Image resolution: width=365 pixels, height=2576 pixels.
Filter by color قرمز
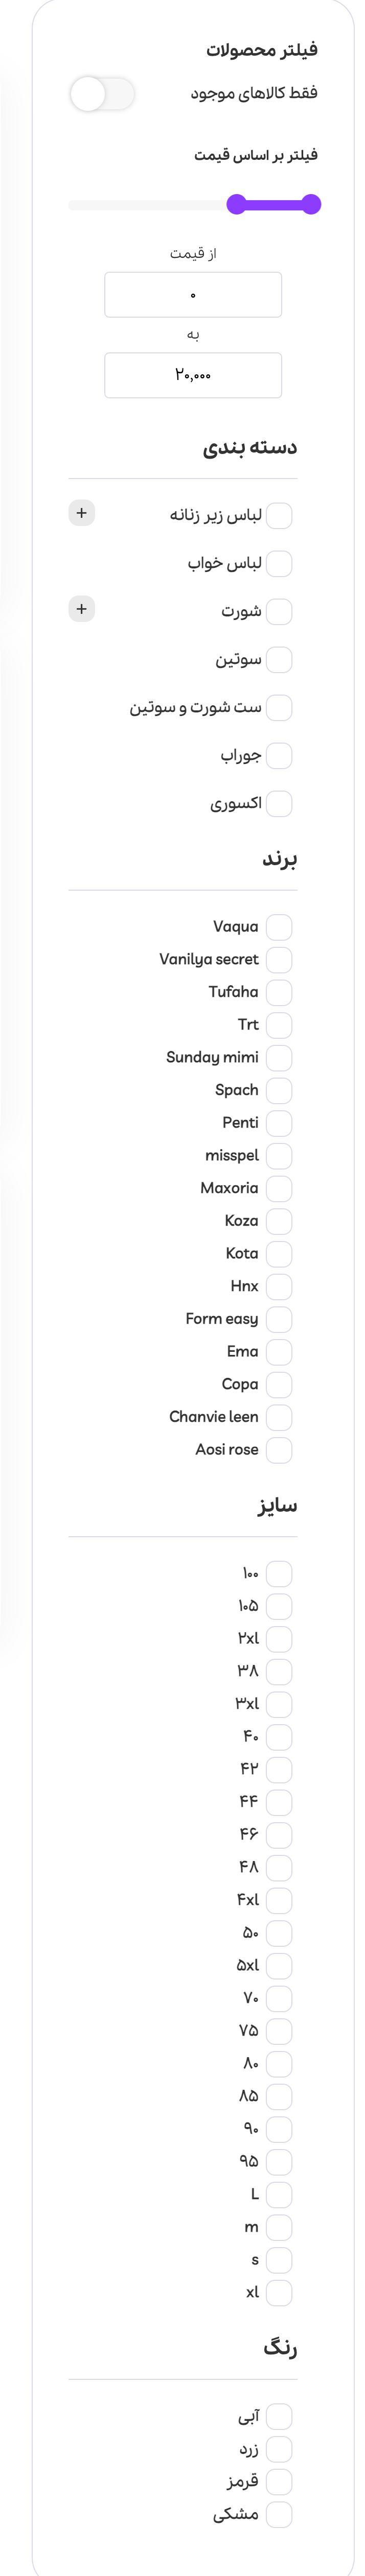pyautogui.click(x=279, y=2482)
